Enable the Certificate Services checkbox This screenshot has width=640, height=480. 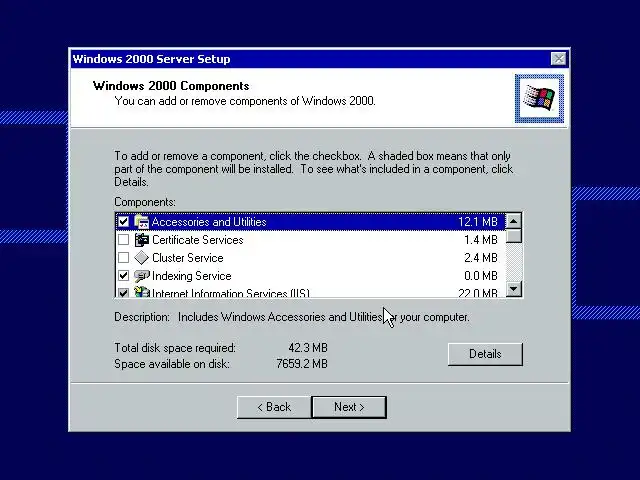pyautogui.click(x=123, y=240)
